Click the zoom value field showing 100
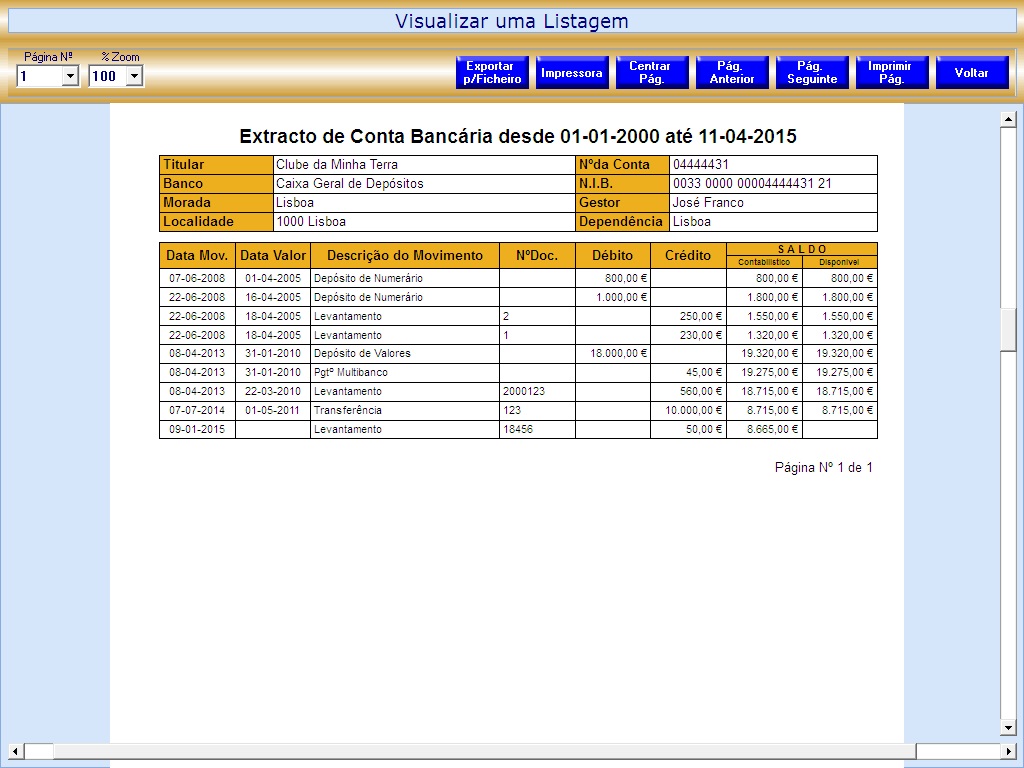The image size is (1024, 768). (105, 76)
